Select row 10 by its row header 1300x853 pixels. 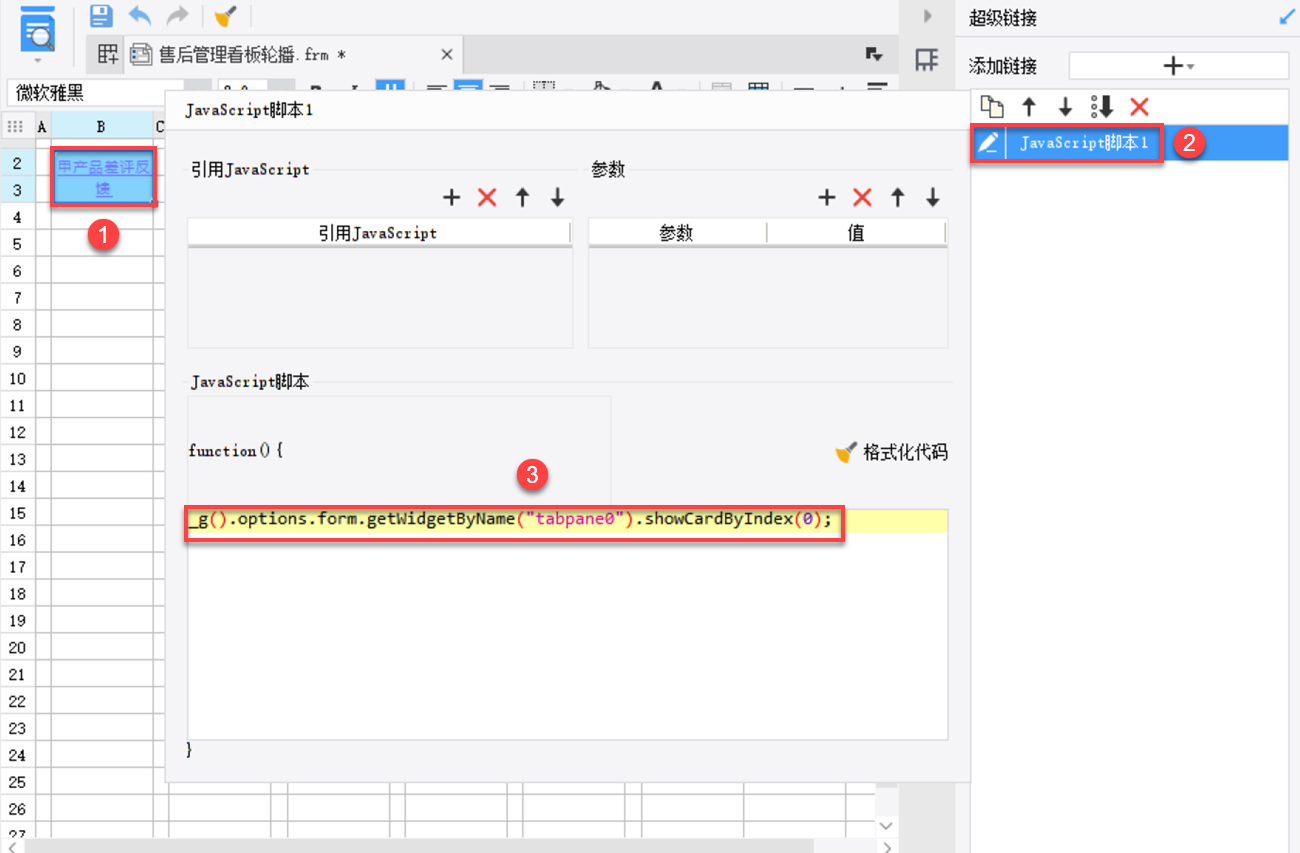(x=17, y=379)
